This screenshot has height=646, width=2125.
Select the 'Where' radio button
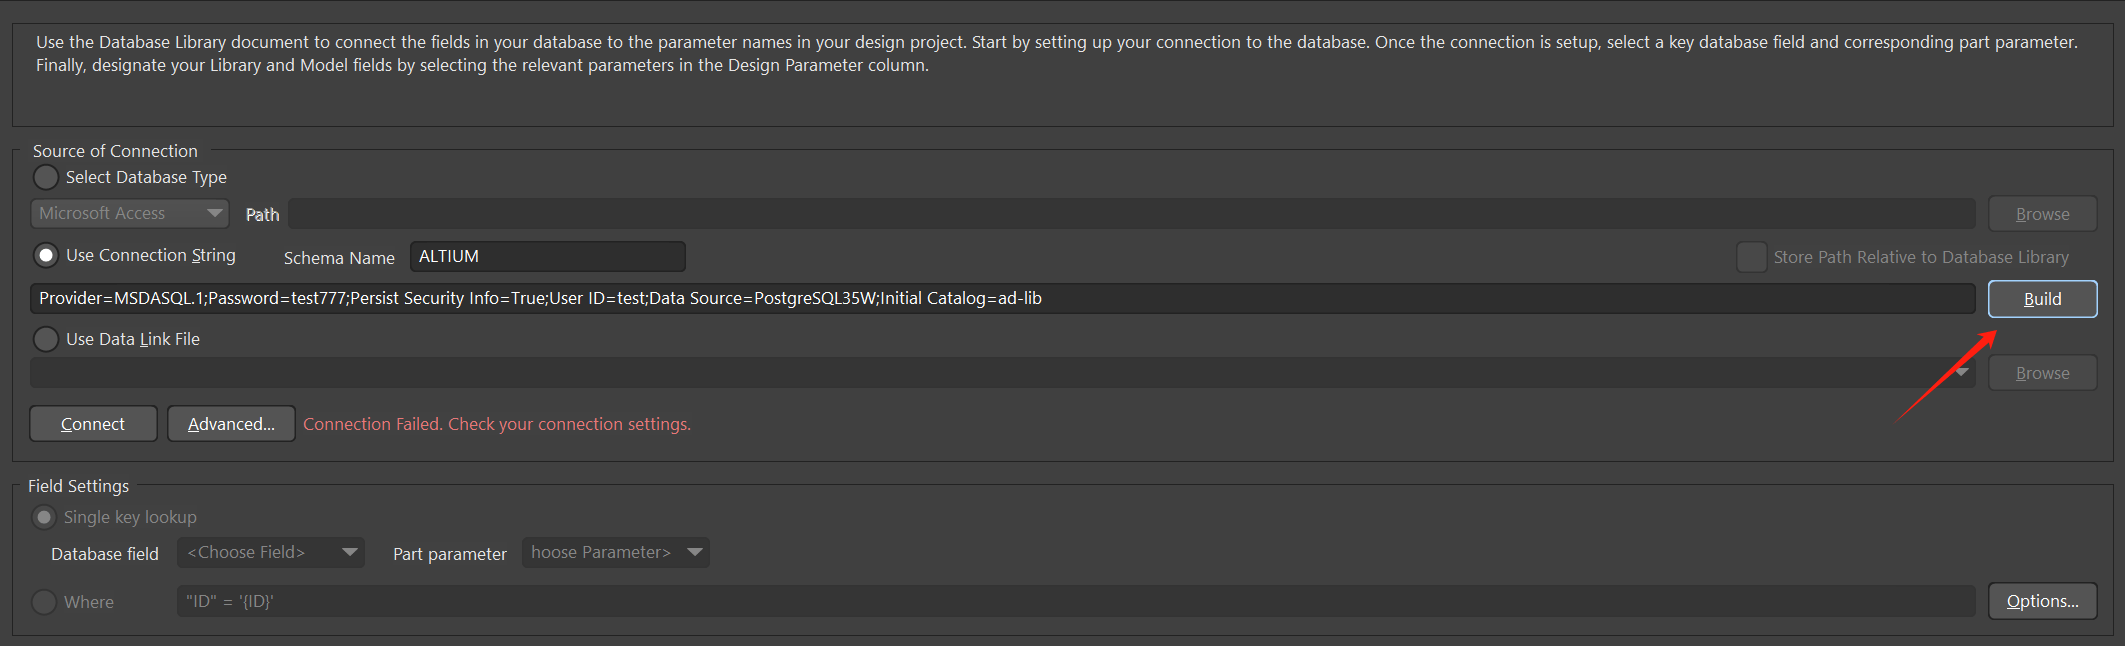44,602
